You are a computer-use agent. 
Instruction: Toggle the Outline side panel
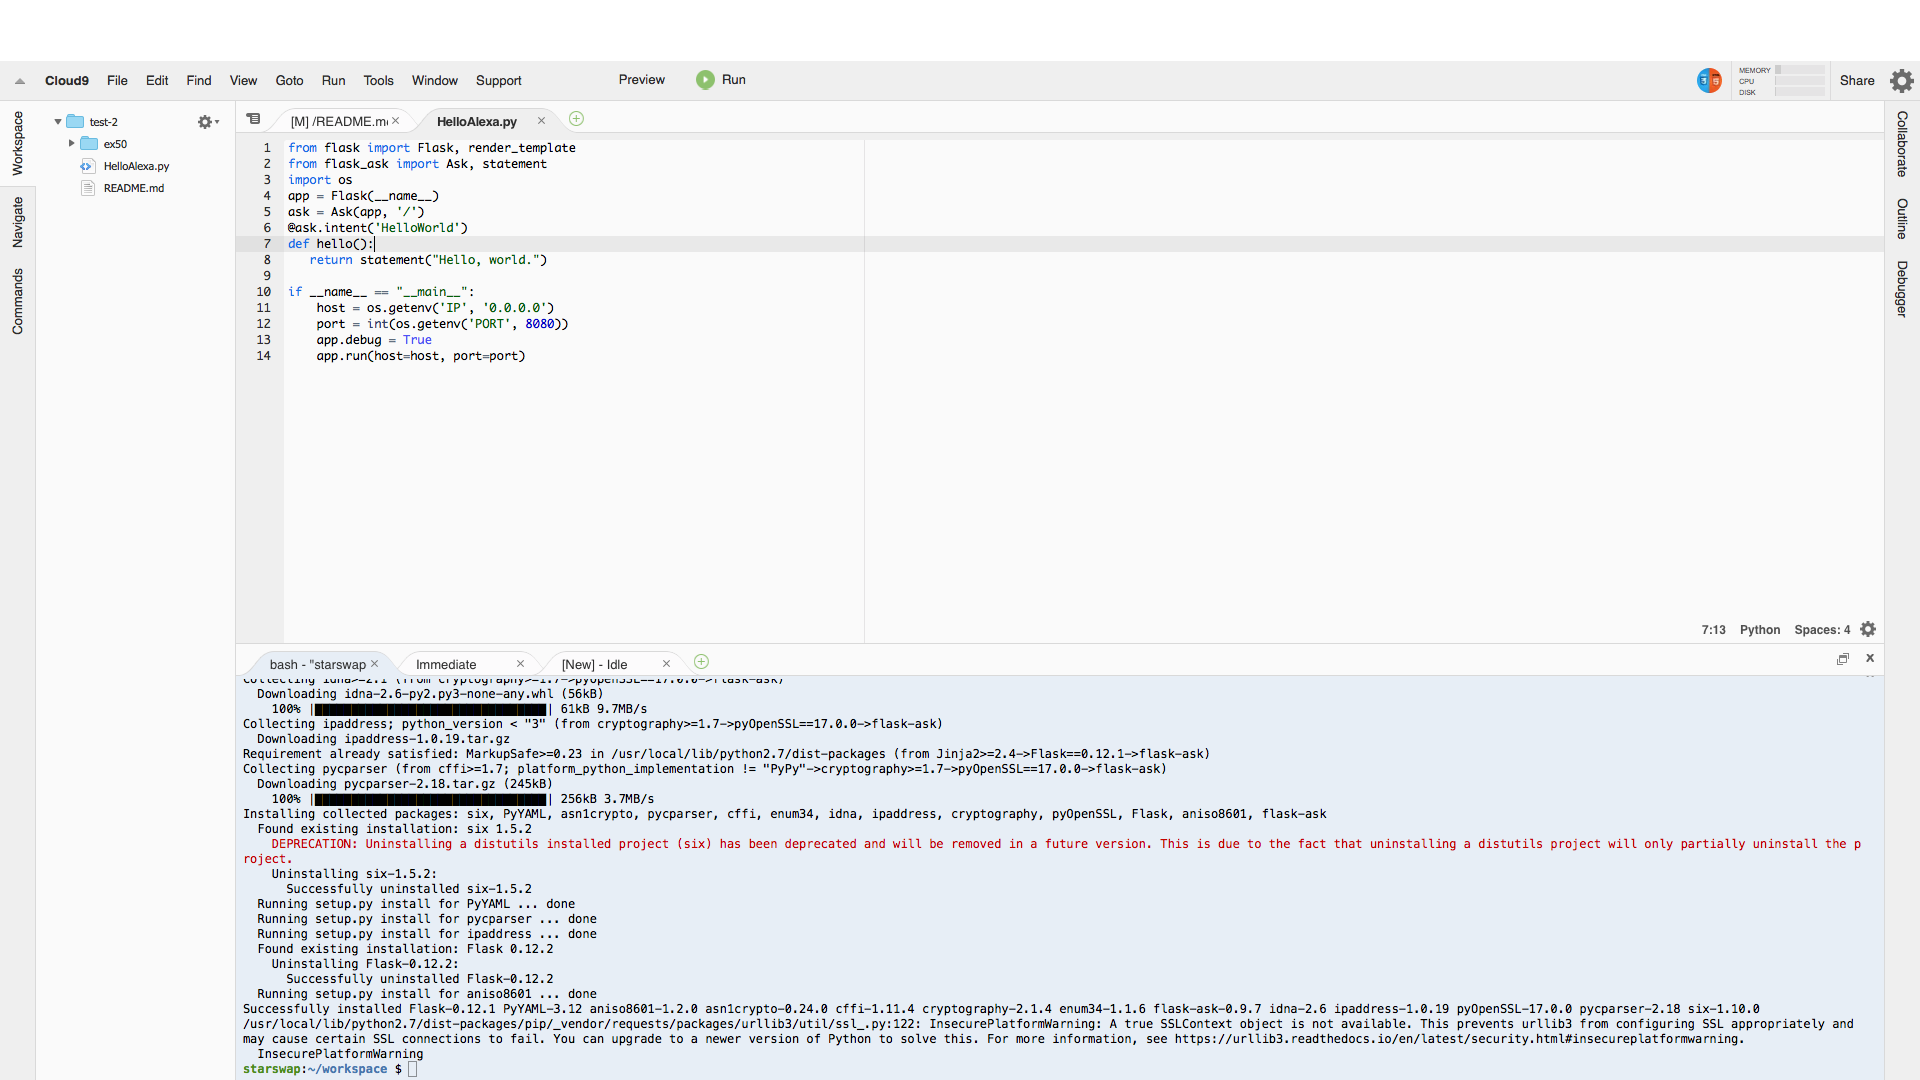1902,219
